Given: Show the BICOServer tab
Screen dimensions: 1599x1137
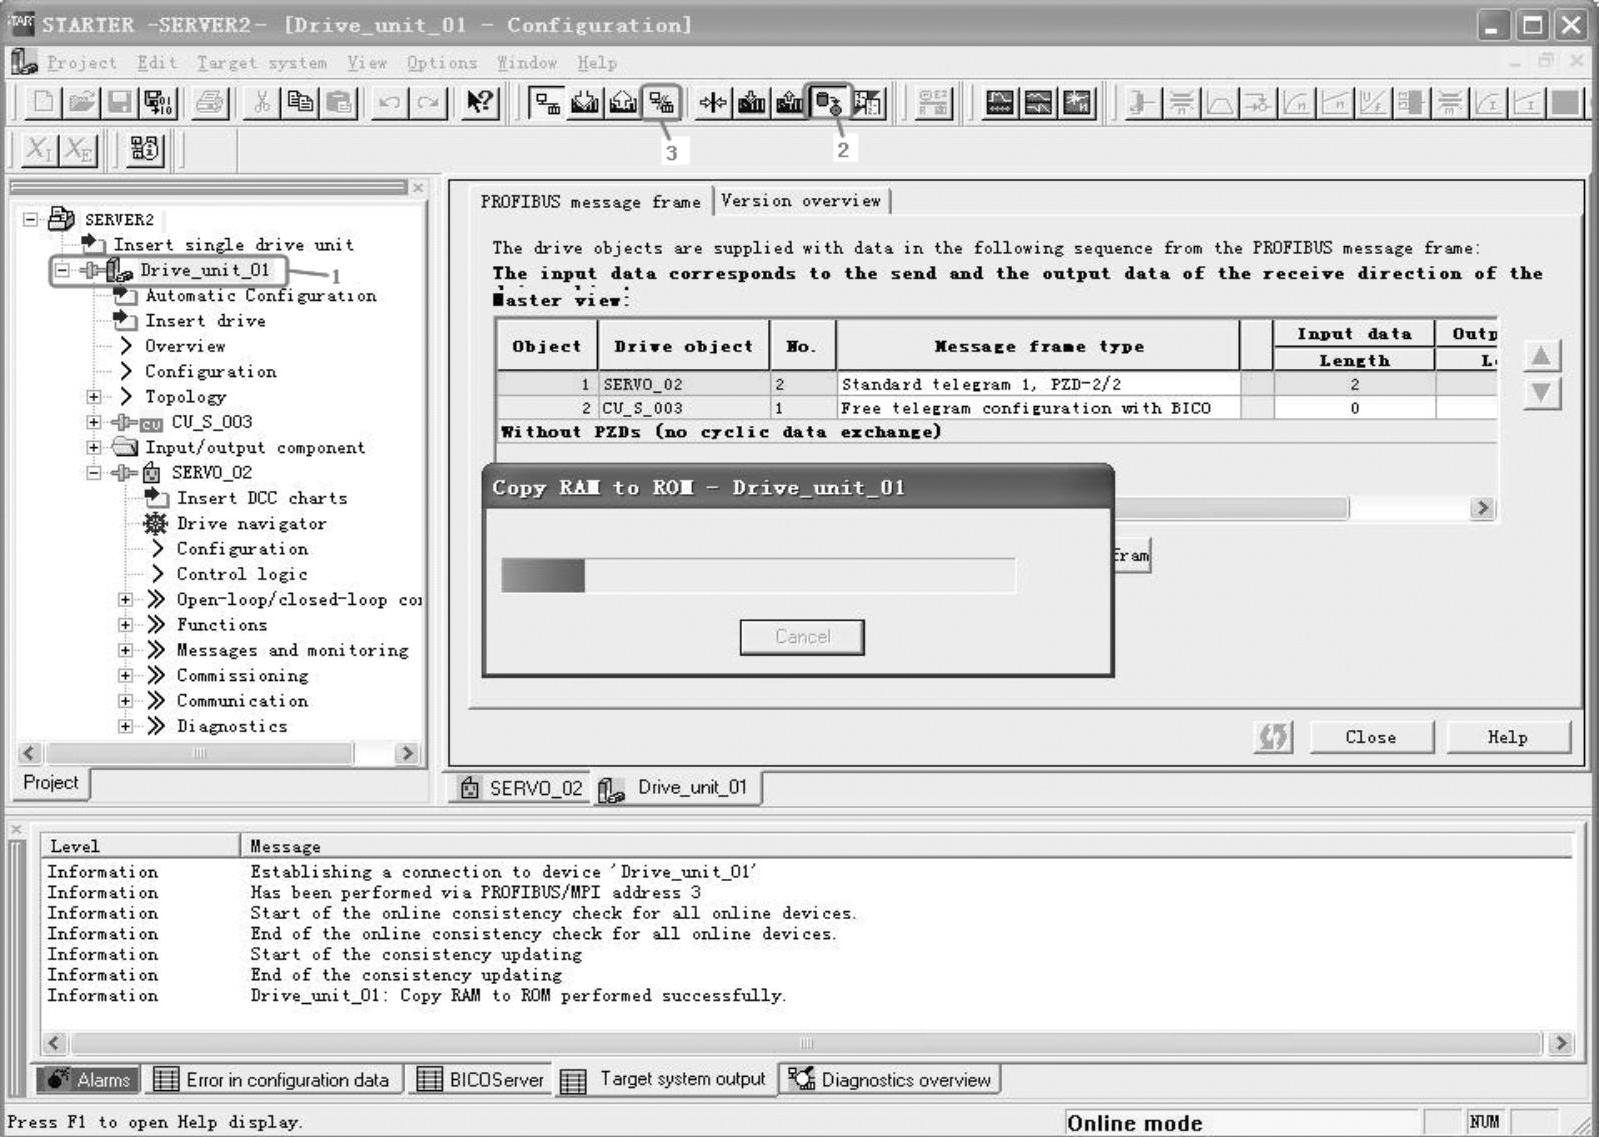Looking at the screenshot, I should point(480,1080).
